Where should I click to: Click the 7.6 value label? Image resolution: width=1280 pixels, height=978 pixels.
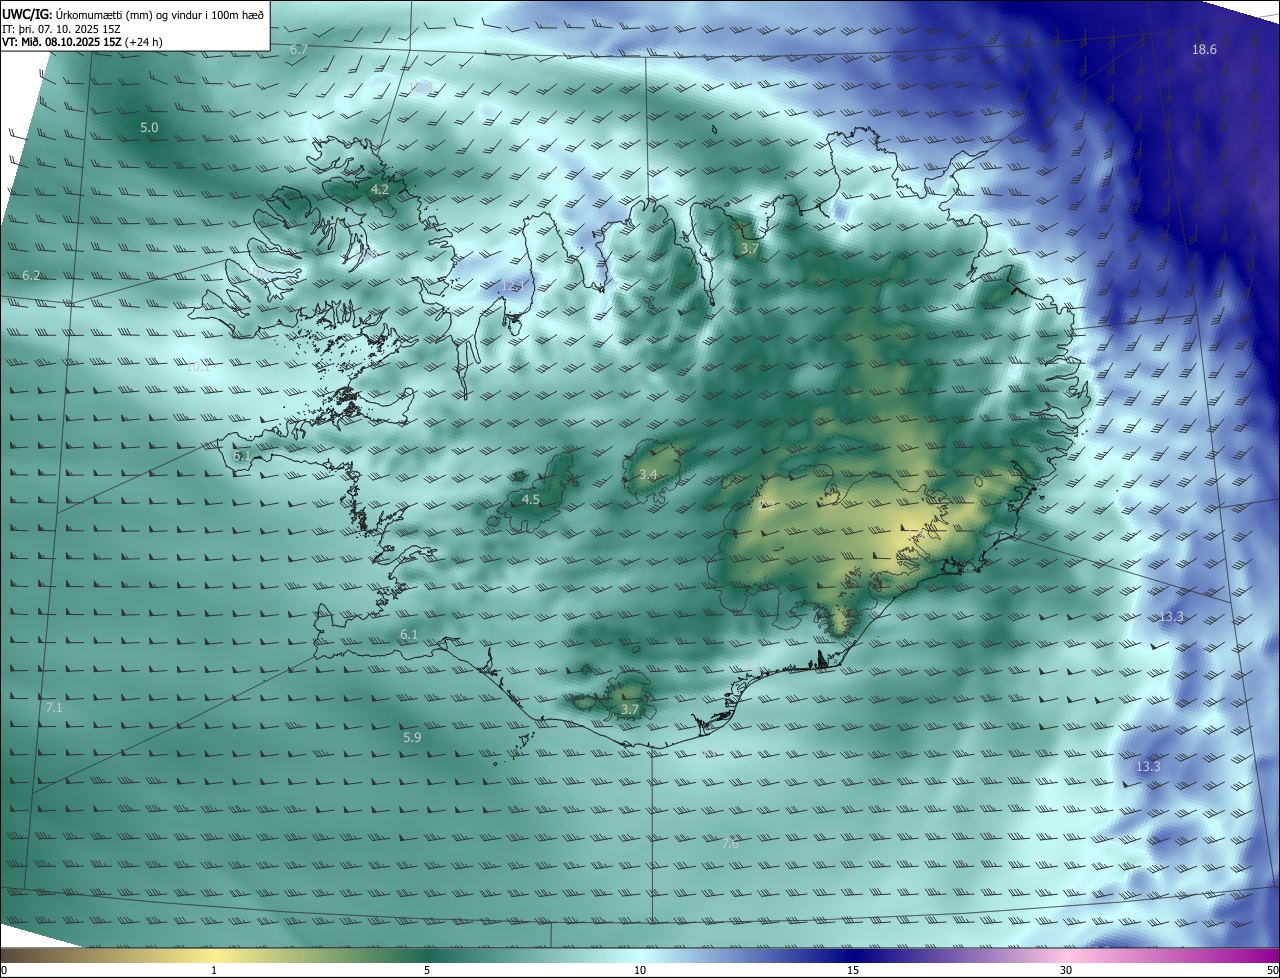[x=730, y=843]
